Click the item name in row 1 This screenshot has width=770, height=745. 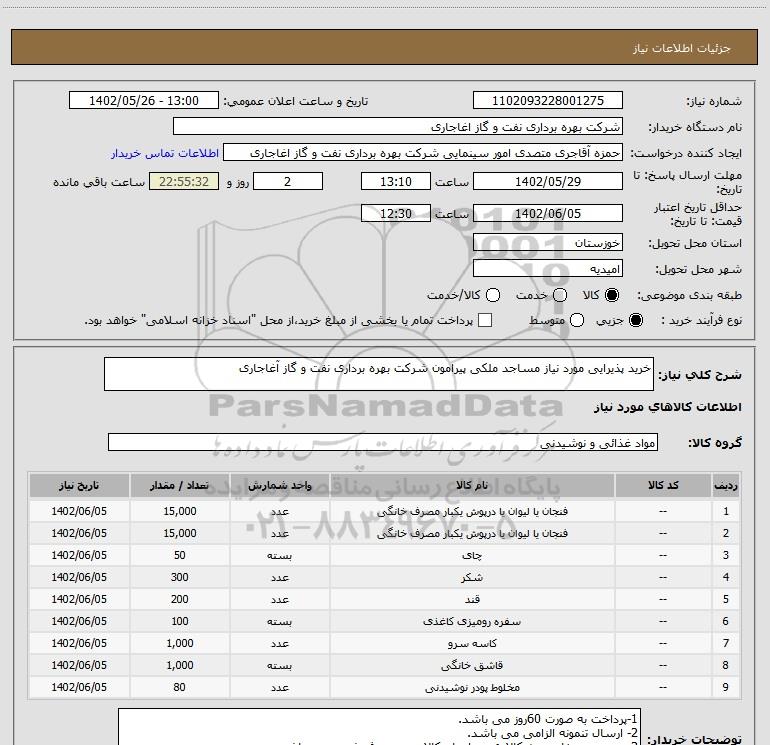tap(472, 511)
